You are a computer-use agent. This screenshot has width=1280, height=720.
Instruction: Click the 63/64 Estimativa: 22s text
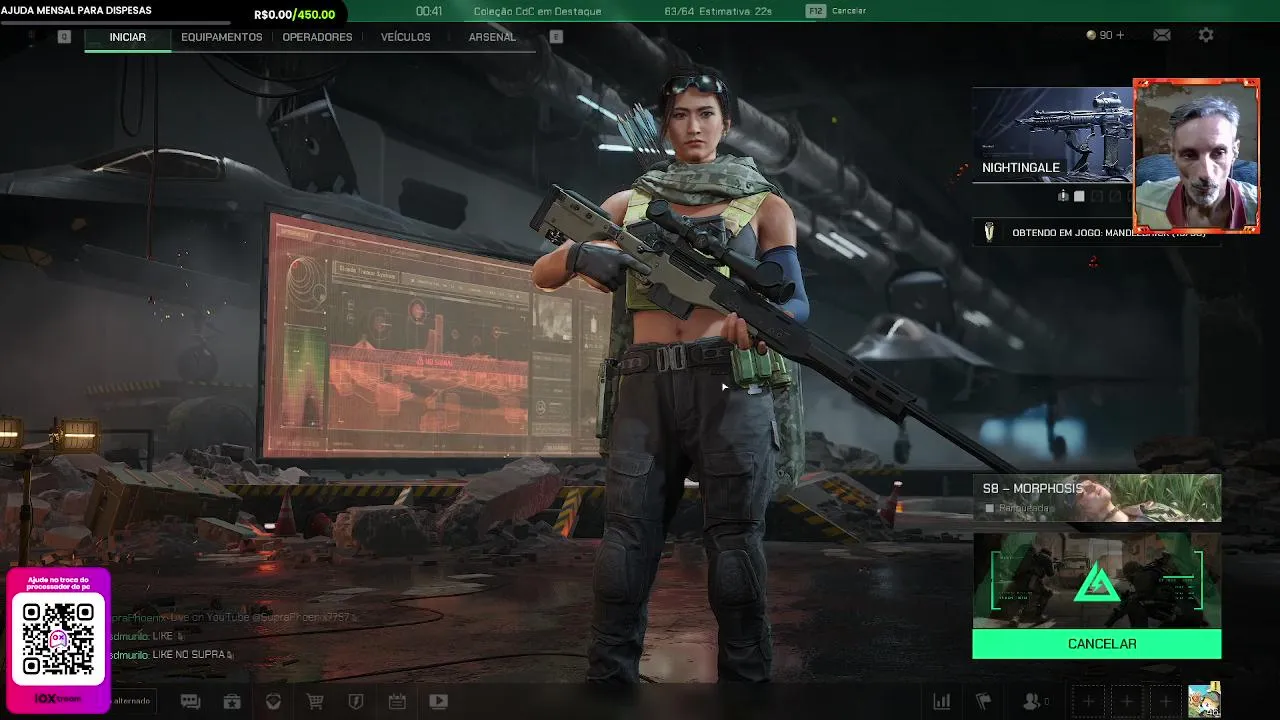pos(718,11)
